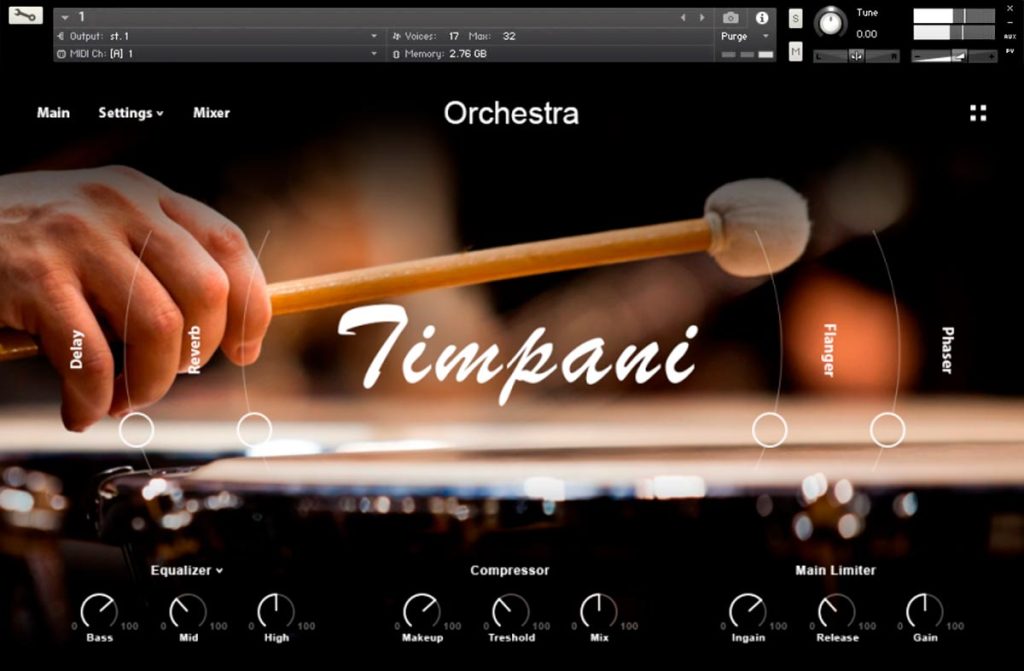Viewport: 1024px width, 671px height.
Task: Select next instrument with right arrow
Action: point(702,18)
